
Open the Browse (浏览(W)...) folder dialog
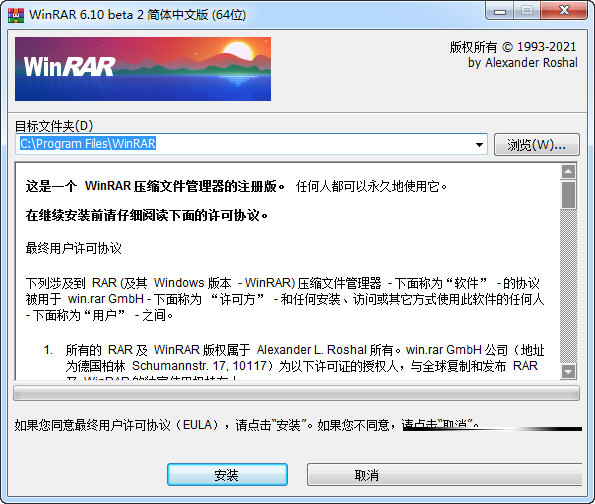[537, 145]
